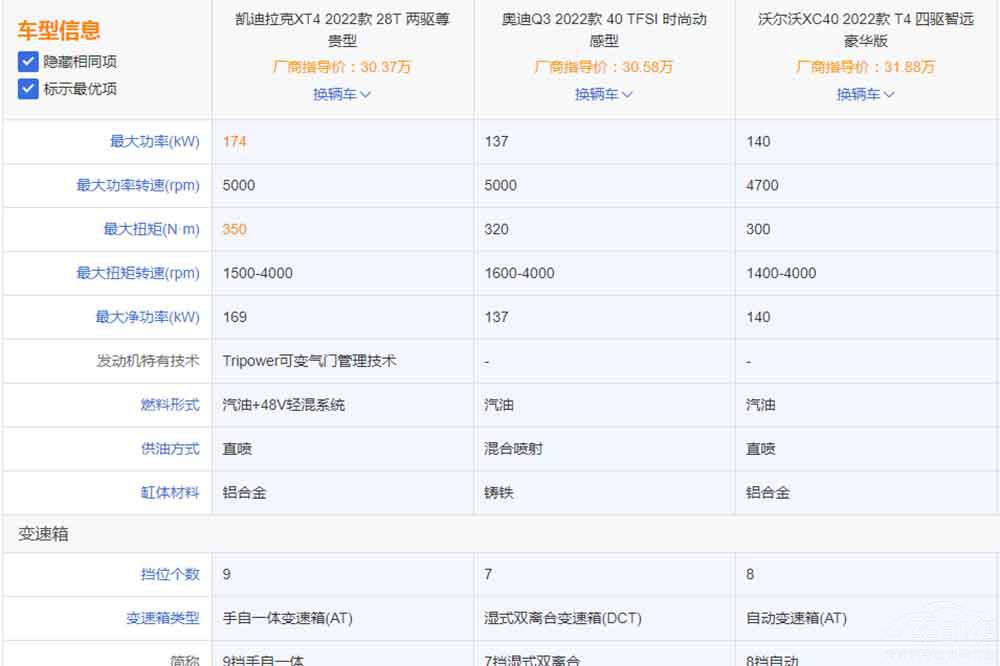Select the 变速箱 section header
The image size is (1000, 666).
pos(43,535)
